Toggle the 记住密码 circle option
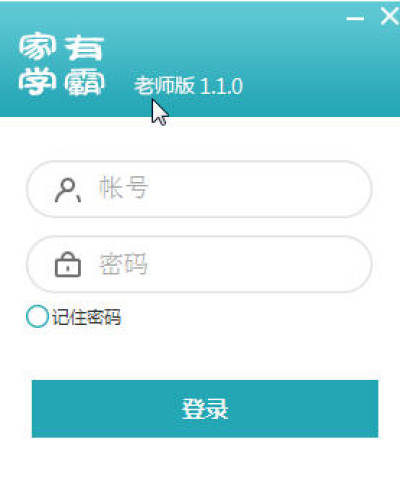Image resolution: width=400 pixels, height=481 pixels. point(37,316)
